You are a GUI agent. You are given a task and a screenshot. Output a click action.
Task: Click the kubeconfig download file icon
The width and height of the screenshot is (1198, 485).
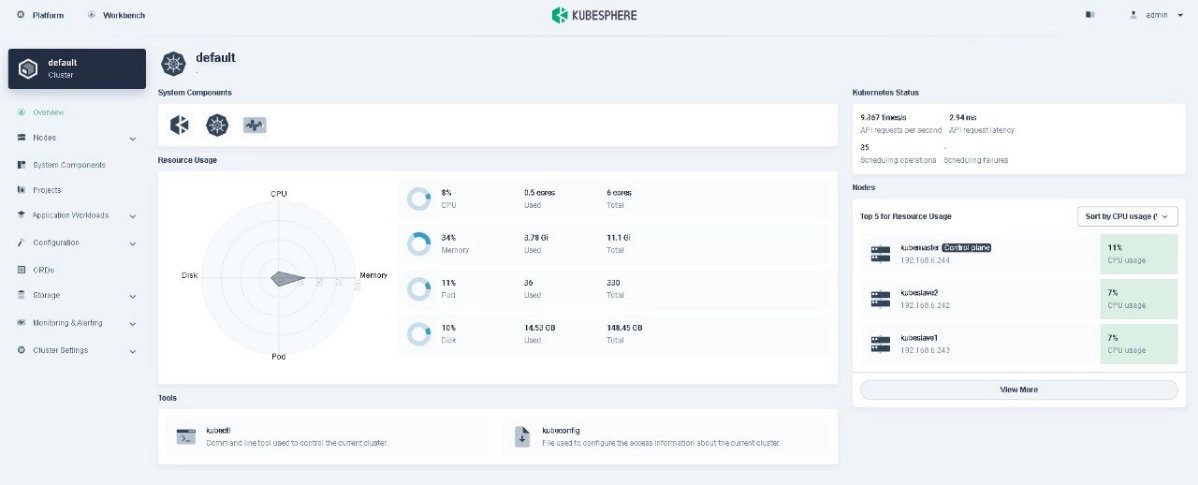point(522,437)
